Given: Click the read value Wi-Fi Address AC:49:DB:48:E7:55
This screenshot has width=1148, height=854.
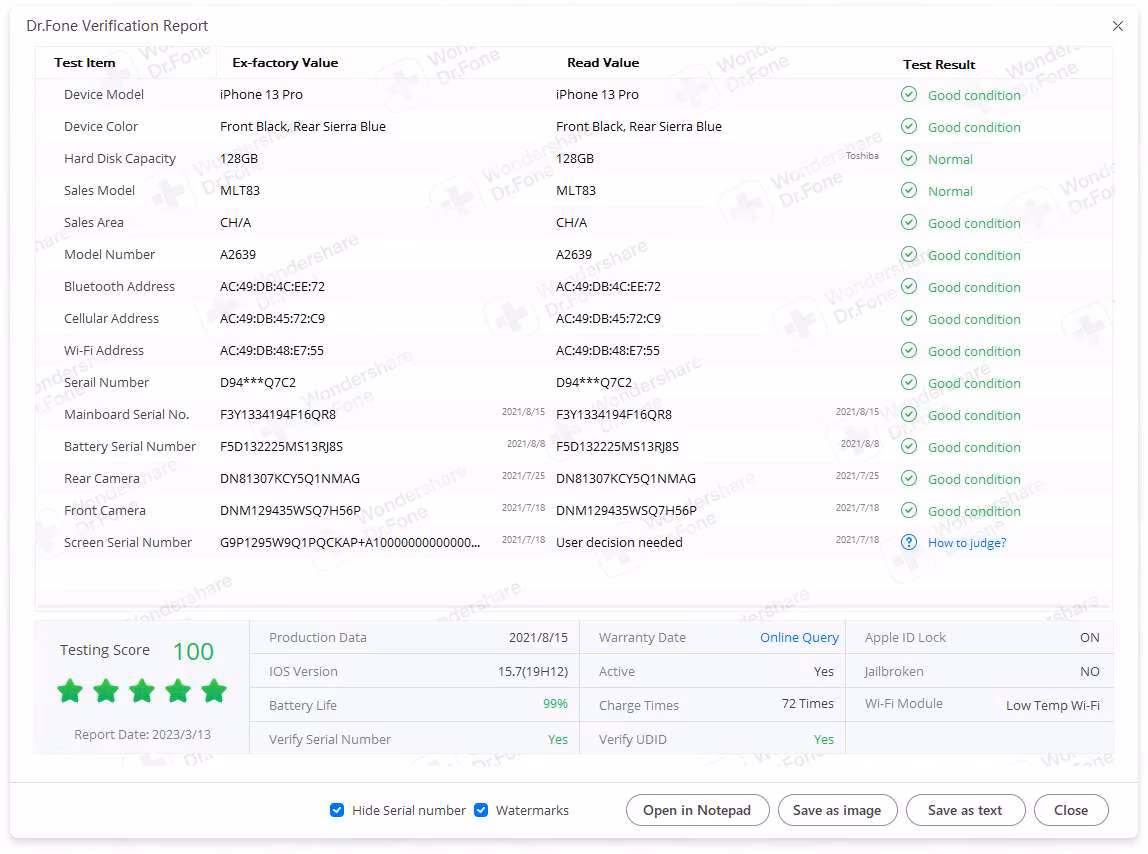Looking at the screenshot, I should (608, 351).
